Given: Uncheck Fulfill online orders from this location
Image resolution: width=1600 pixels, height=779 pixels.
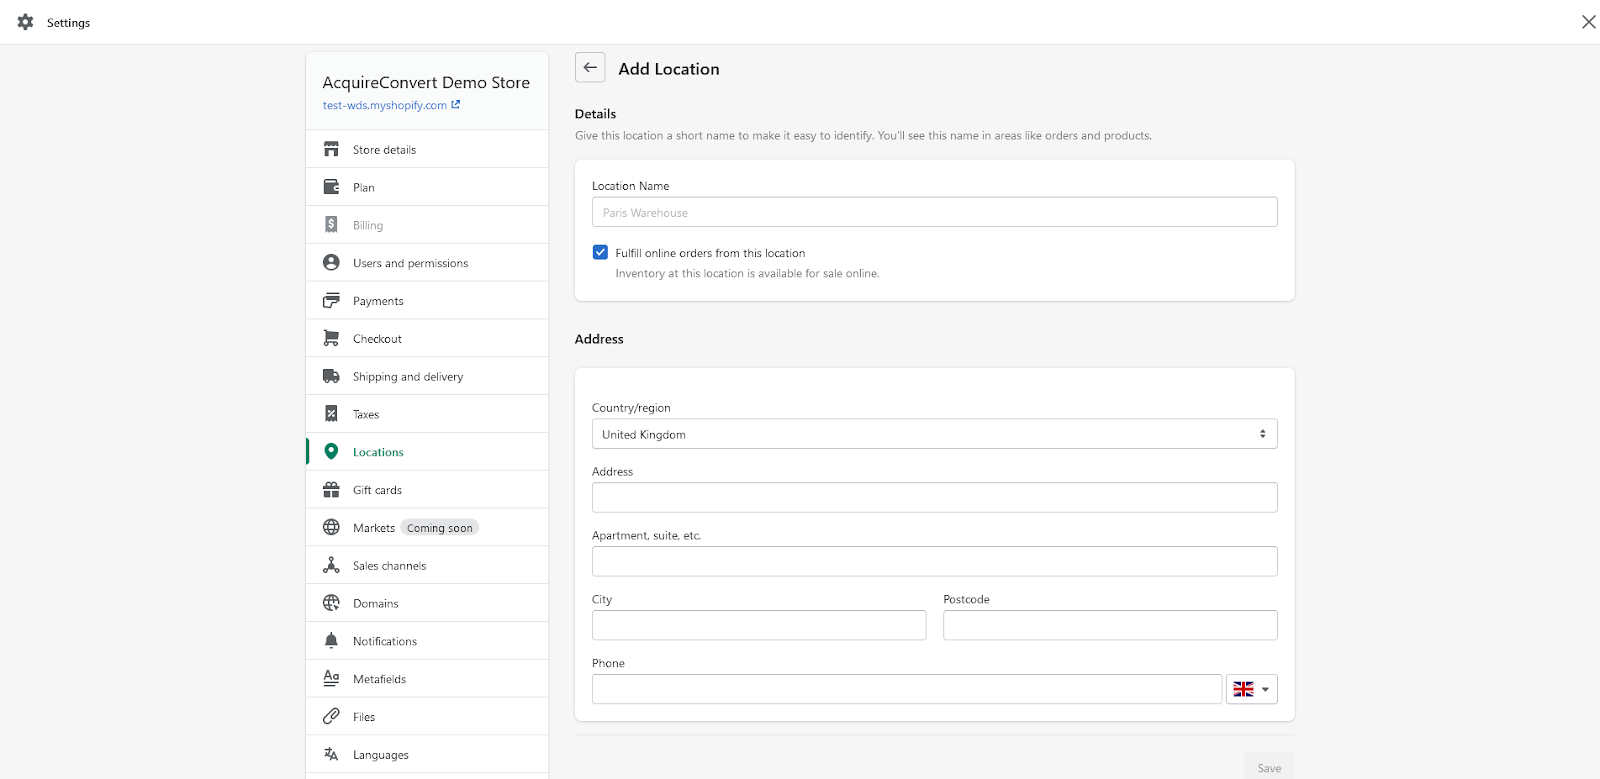Looking at the screenshot, I should [600, 253].
